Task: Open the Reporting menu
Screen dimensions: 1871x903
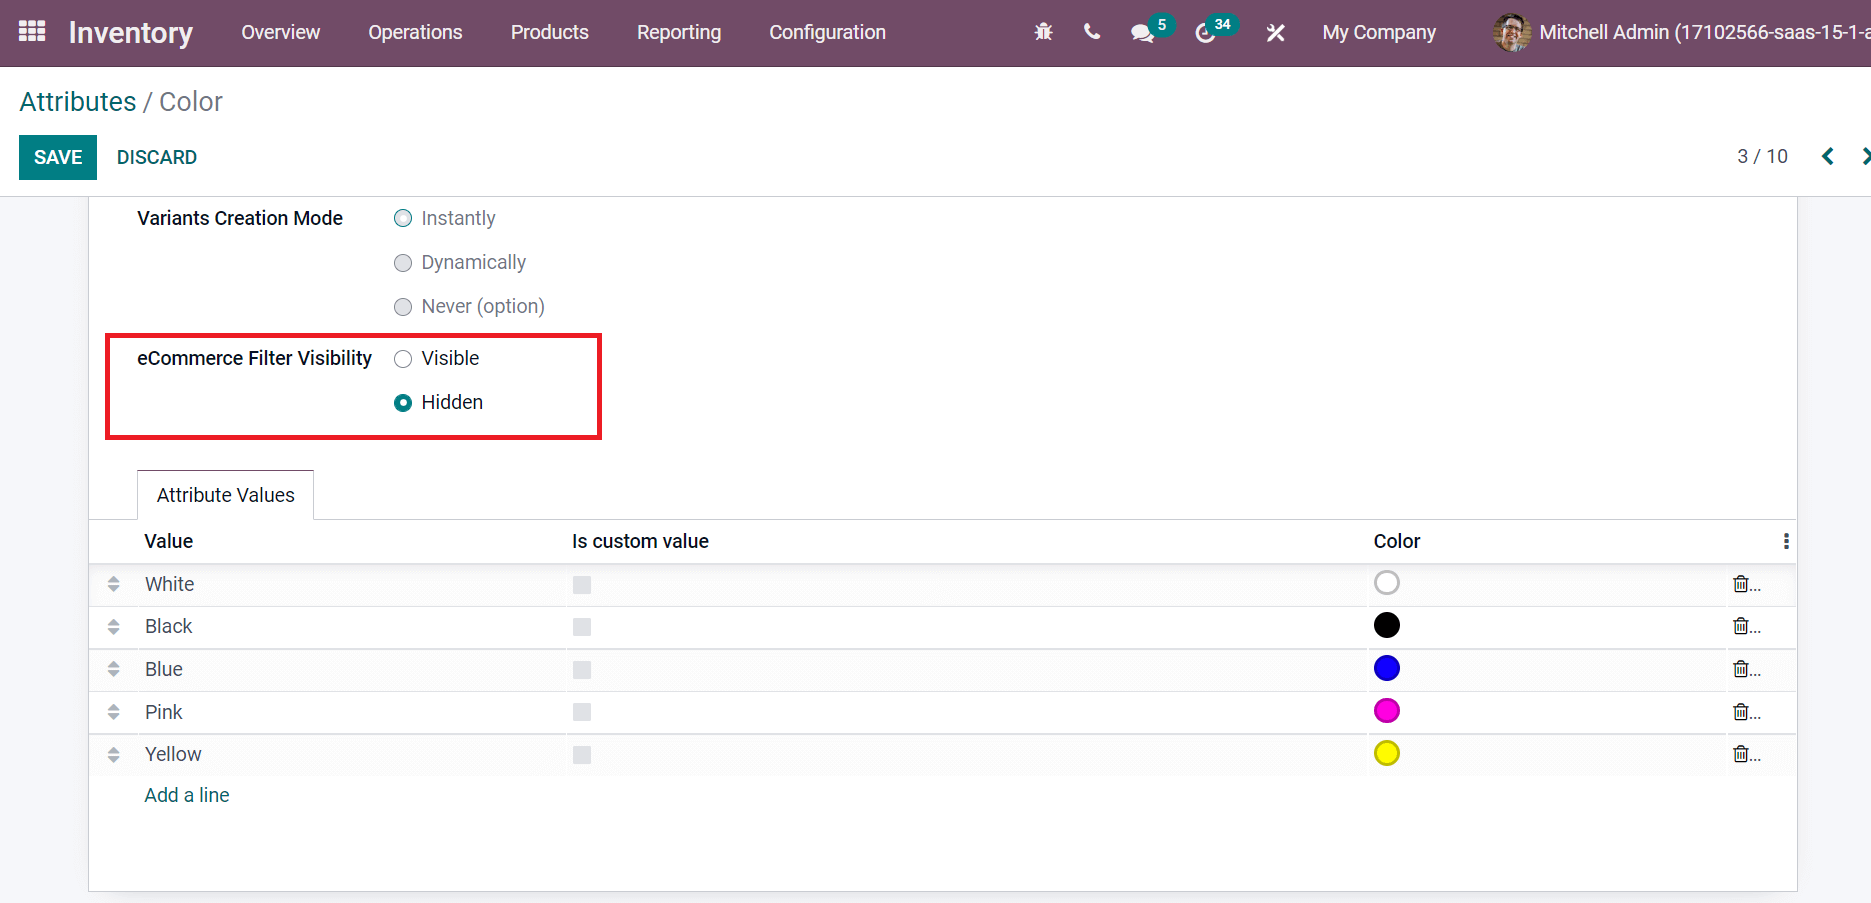Action: click(679, 32)
